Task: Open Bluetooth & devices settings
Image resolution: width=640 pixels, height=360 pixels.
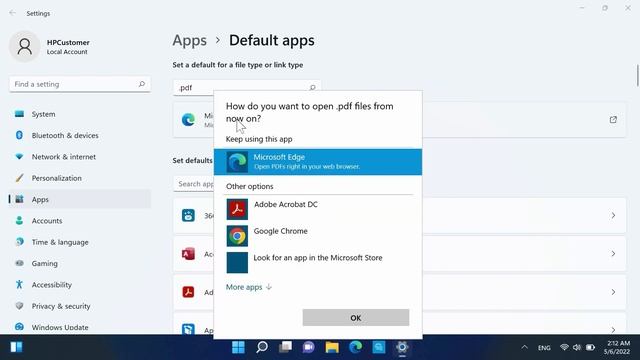Action: point(80,136)
